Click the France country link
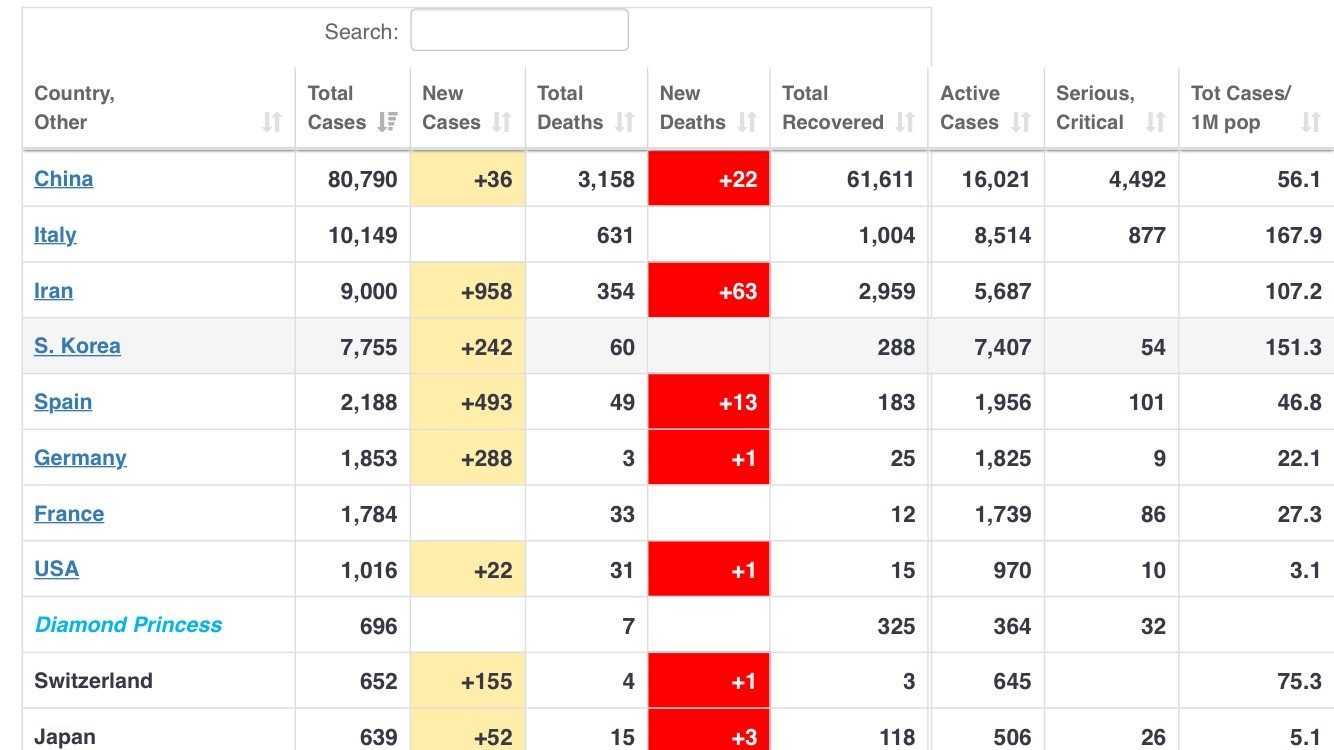The height and width of the screenshot is (750, 1334). (69, 514)
